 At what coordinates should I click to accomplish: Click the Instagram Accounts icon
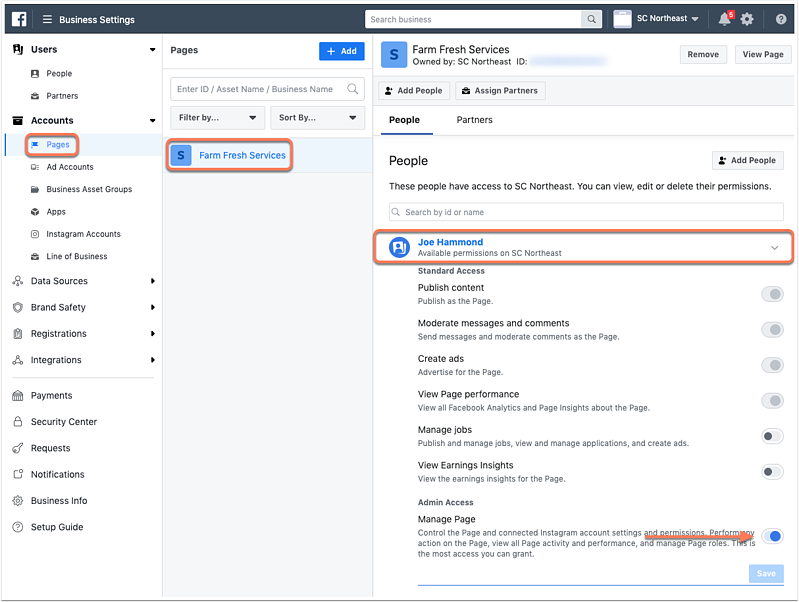tap(35, 234)
